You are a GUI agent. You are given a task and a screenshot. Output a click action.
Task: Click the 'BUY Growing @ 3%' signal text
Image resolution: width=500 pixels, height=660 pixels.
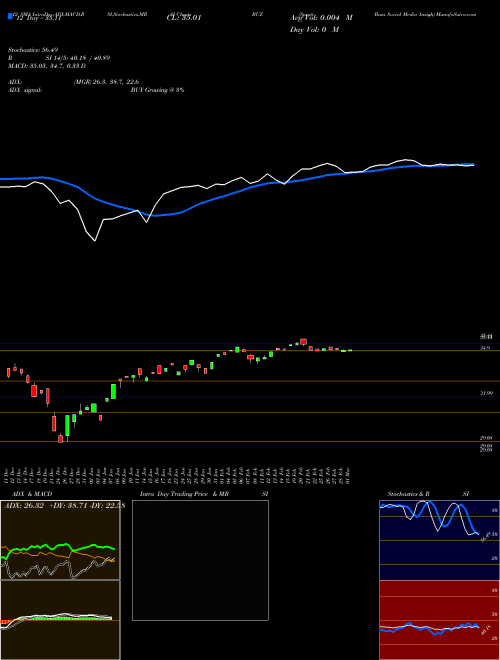pos(157,90)
